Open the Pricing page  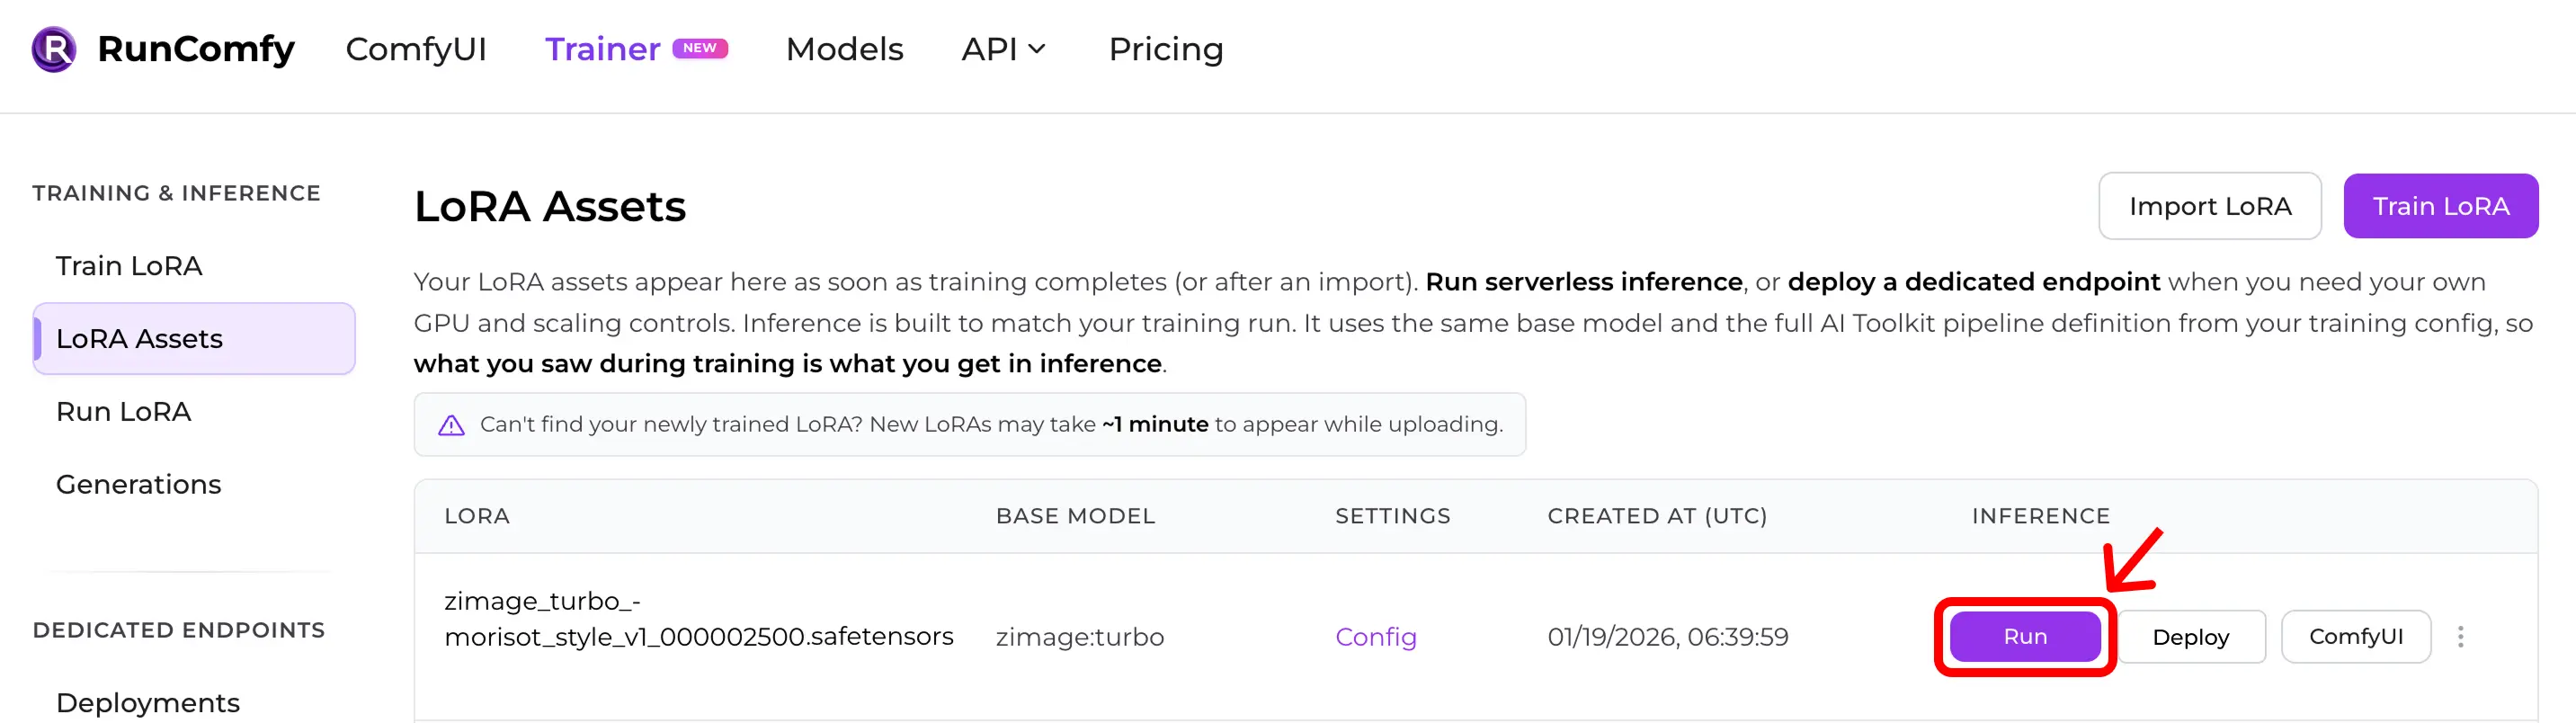tap(1165, 48)
